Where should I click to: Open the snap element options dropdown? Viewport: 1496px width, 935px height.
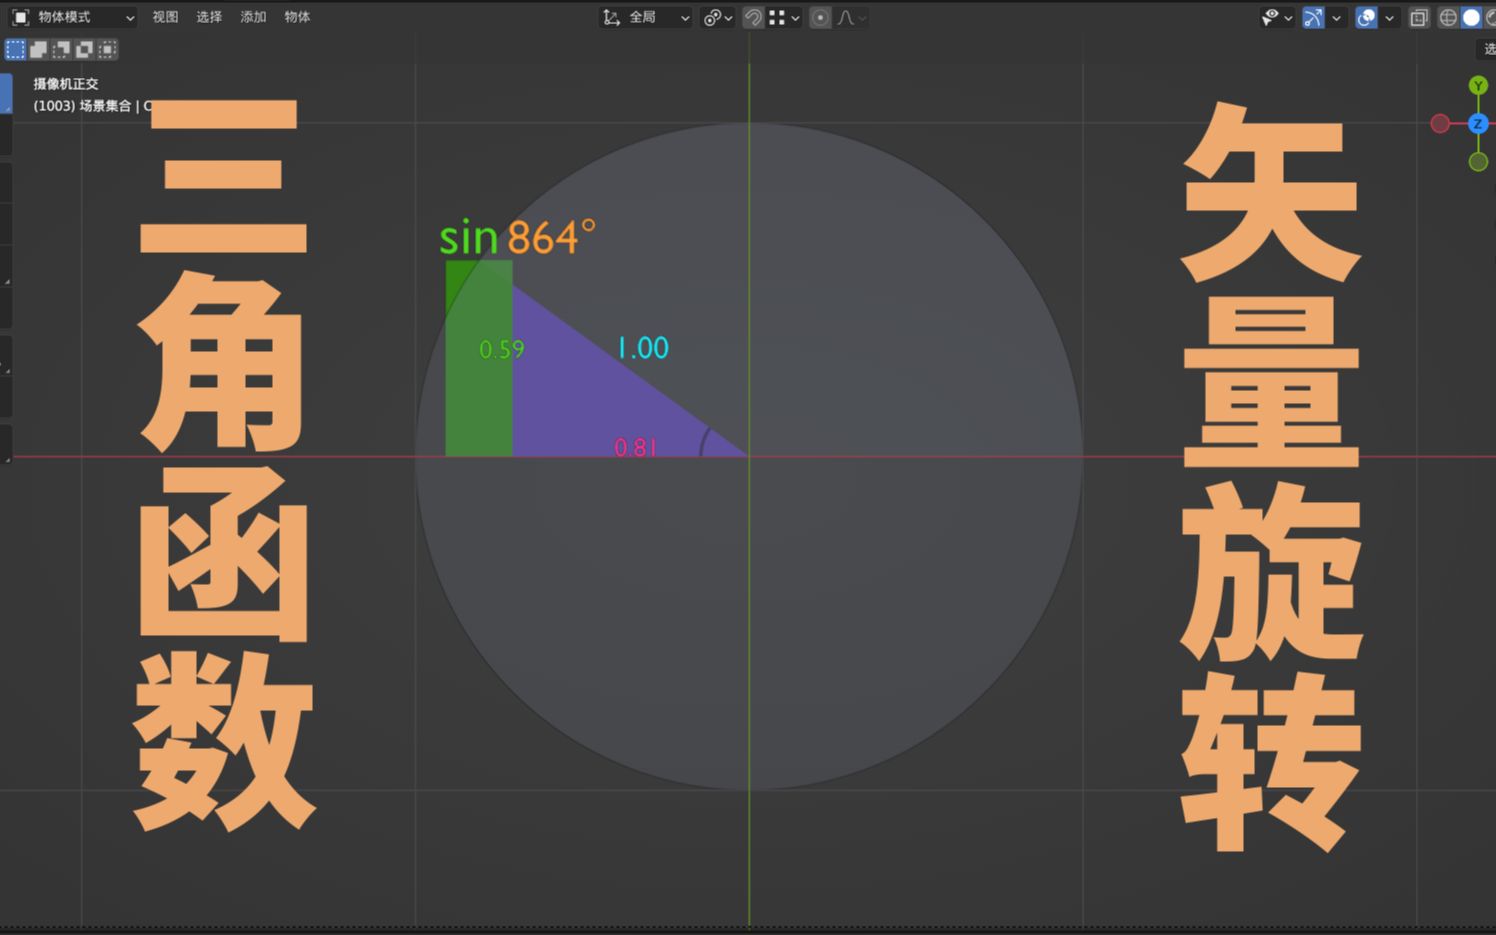(784, 17)
